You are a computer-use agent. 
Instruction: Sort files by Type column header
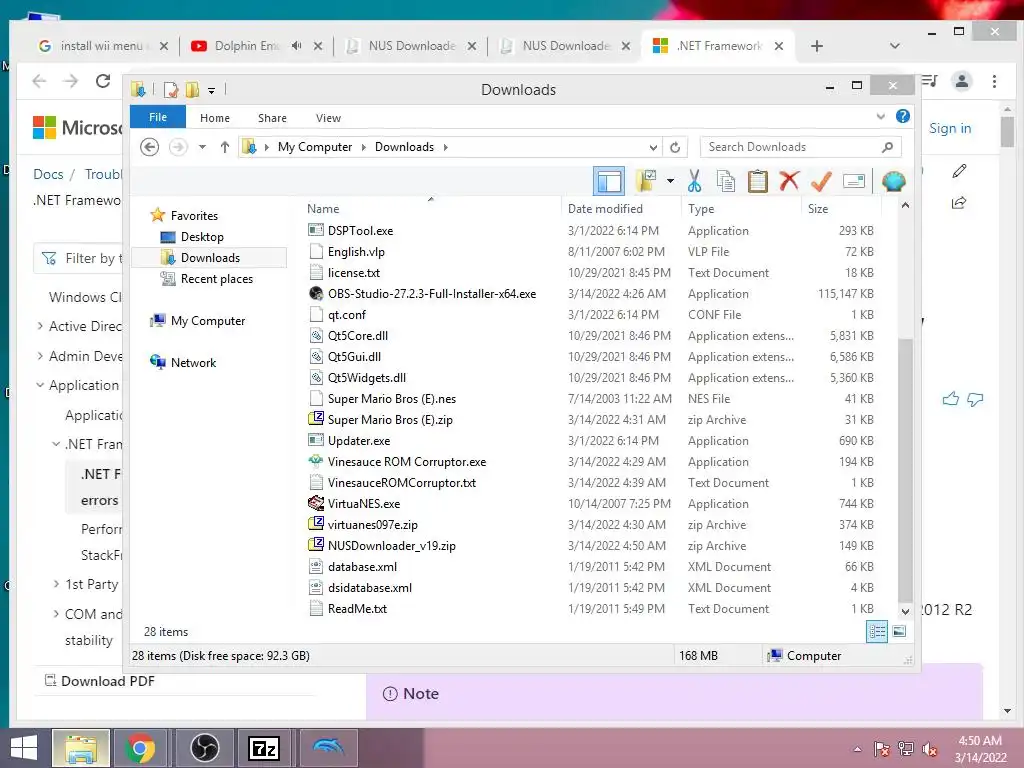(701, 209)
